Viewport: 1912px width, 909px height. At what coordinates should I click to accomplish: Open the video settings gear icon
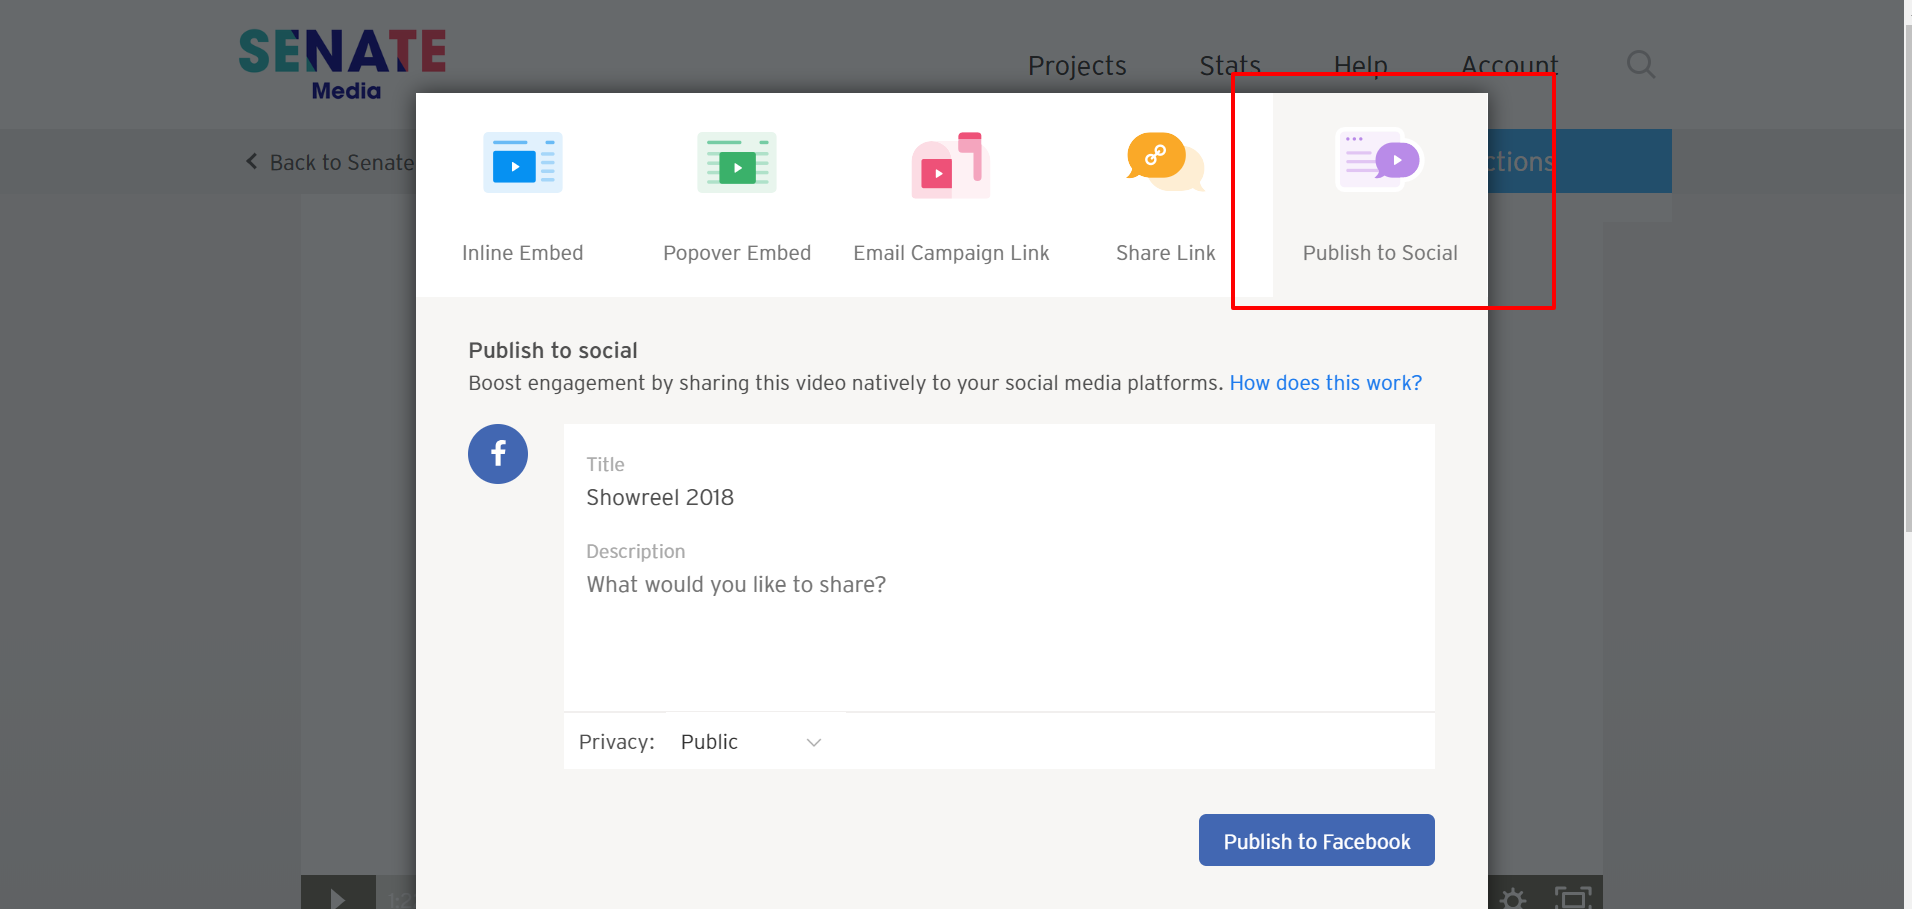pyautogui.click(x=1513, y=898)
